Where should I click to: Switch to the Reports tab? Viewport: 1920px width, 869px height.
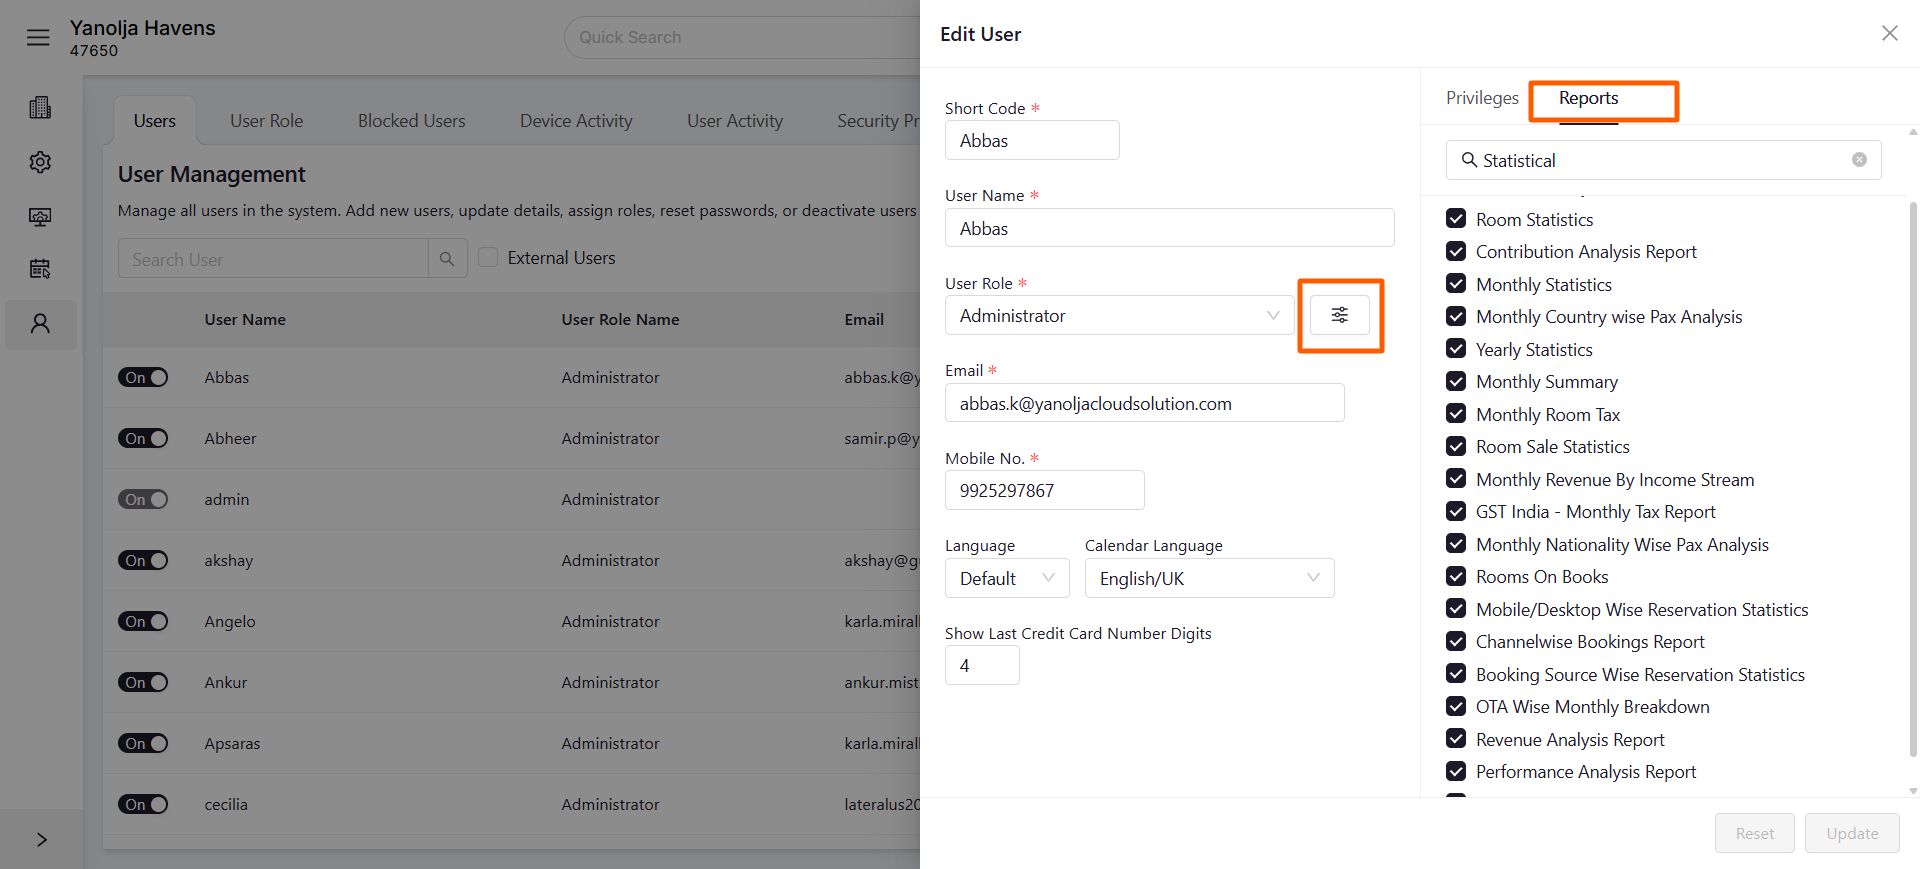[x=1588, y=98]
